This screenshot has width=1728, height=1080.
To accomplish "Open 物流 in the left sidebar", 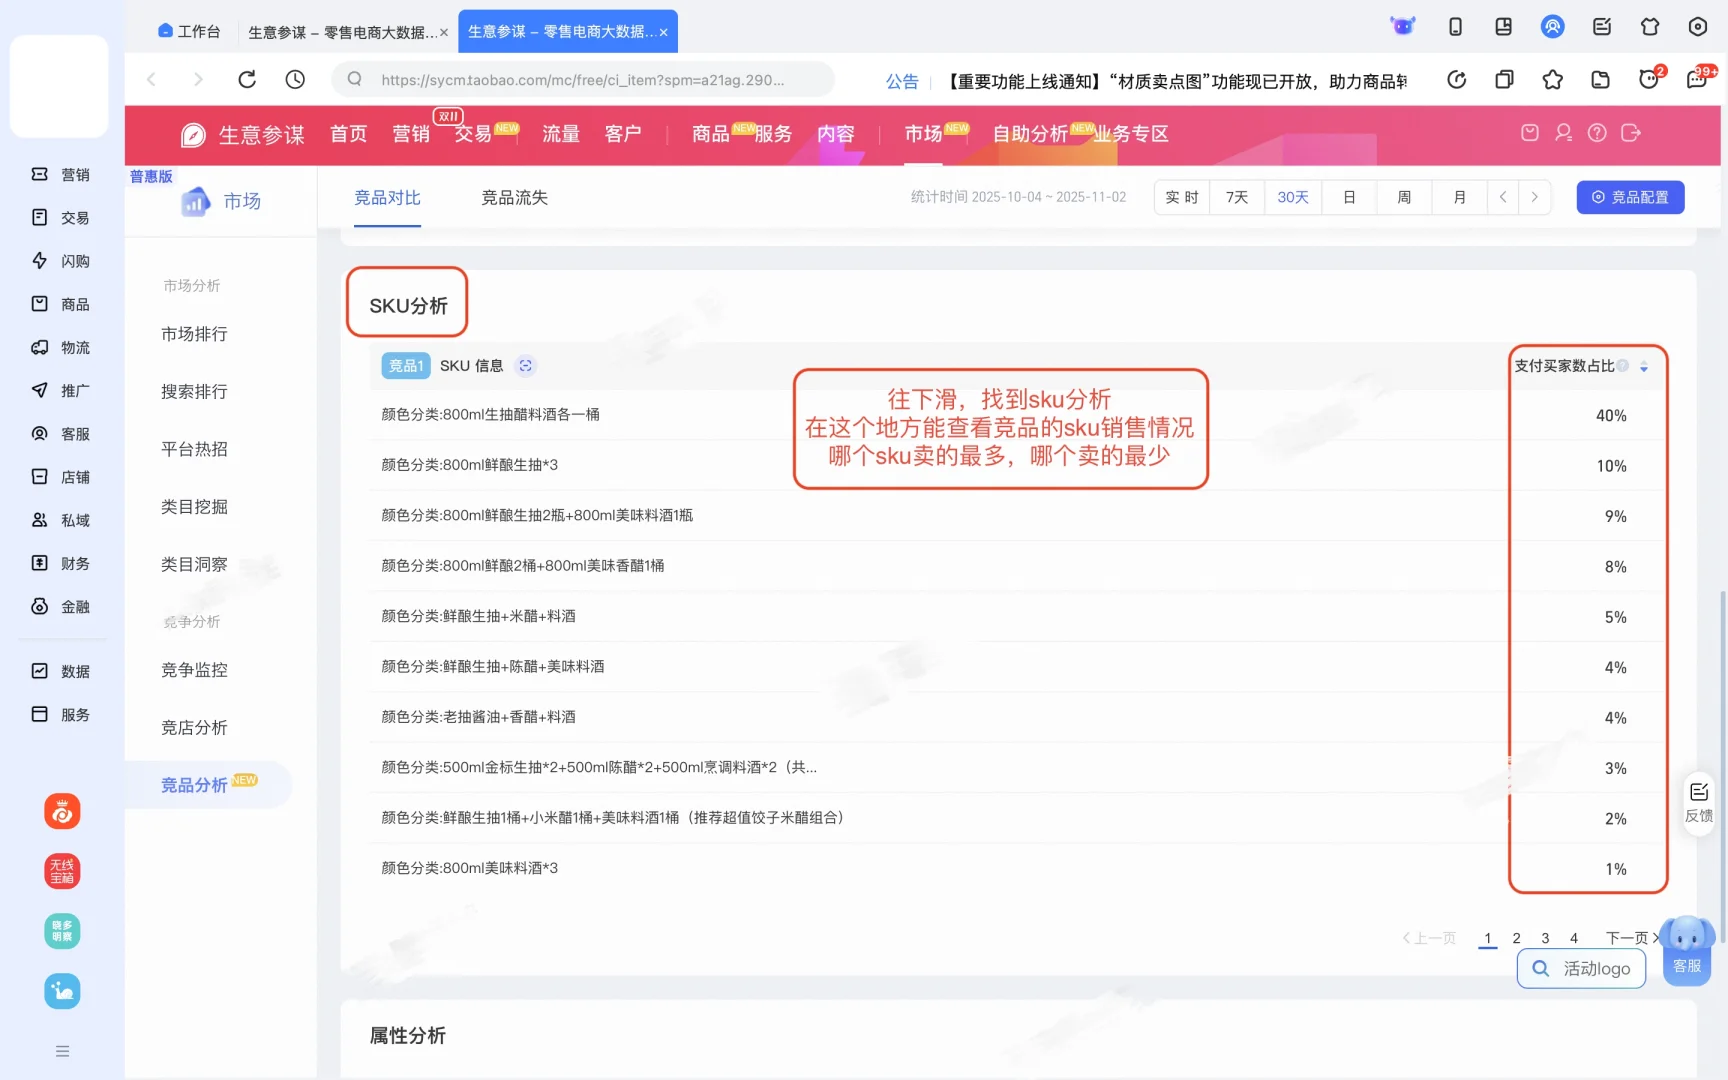I will [x=60, y=348].
